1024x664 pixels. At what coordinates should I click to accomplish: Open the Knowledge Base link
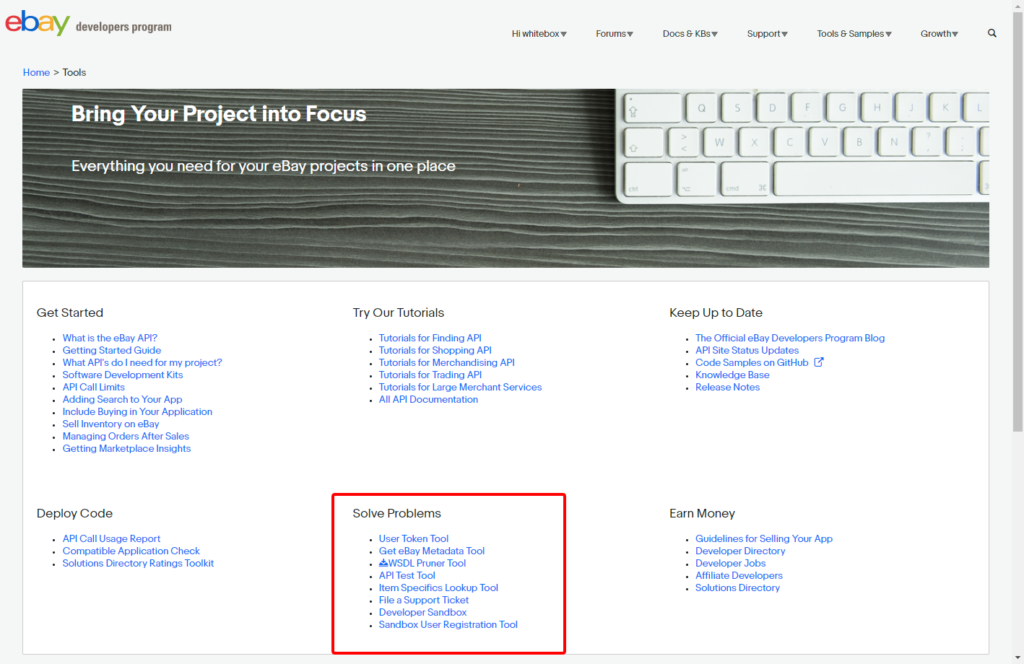click(732, 375)
